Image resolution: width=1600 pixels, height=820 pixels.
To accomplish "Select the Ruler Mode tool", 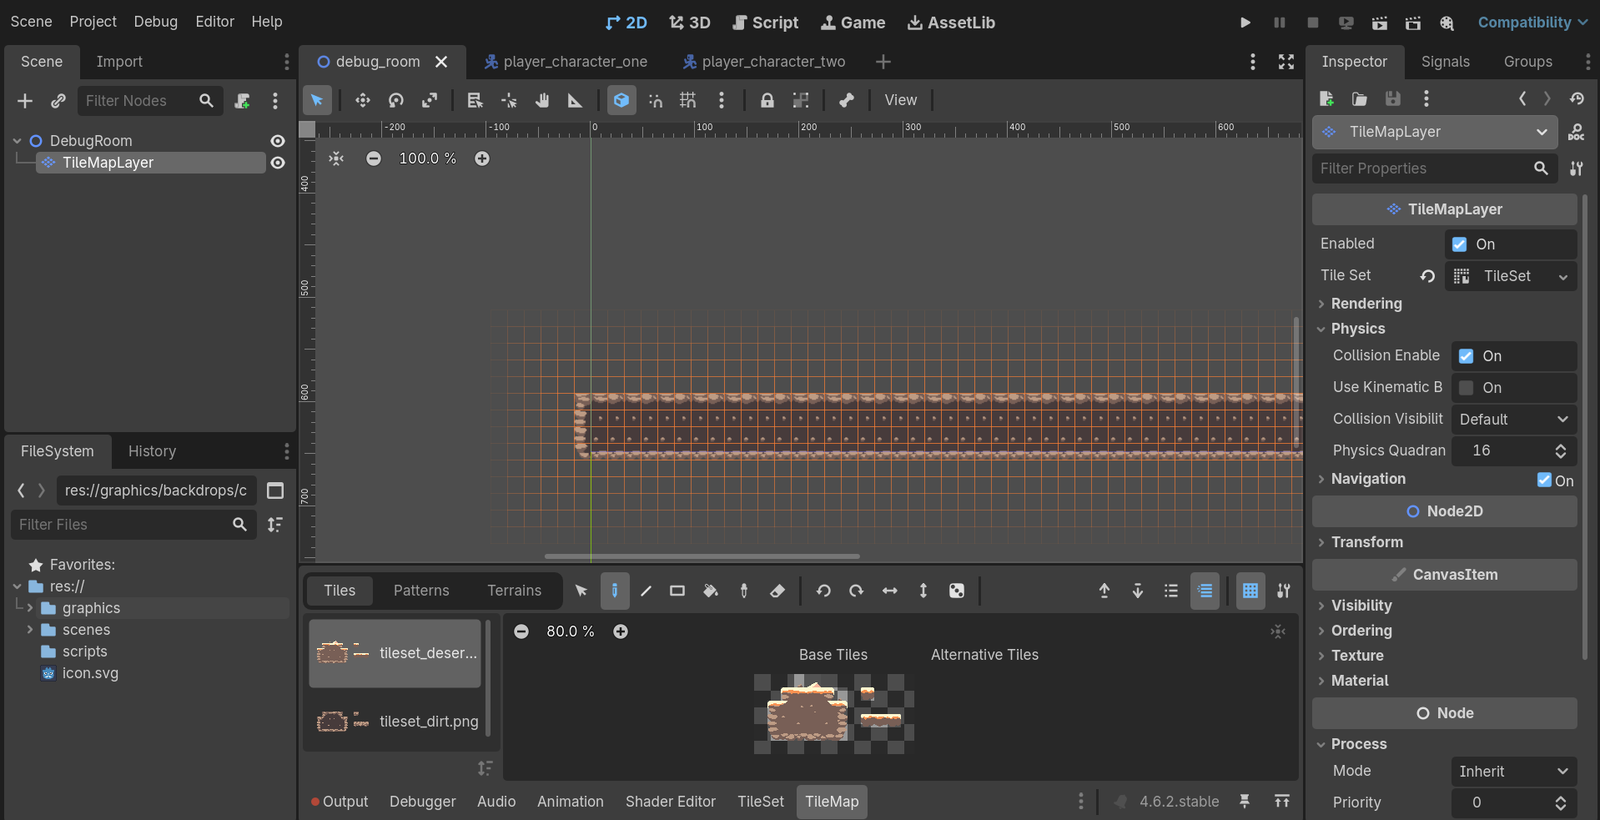I will tap(575, 100).
